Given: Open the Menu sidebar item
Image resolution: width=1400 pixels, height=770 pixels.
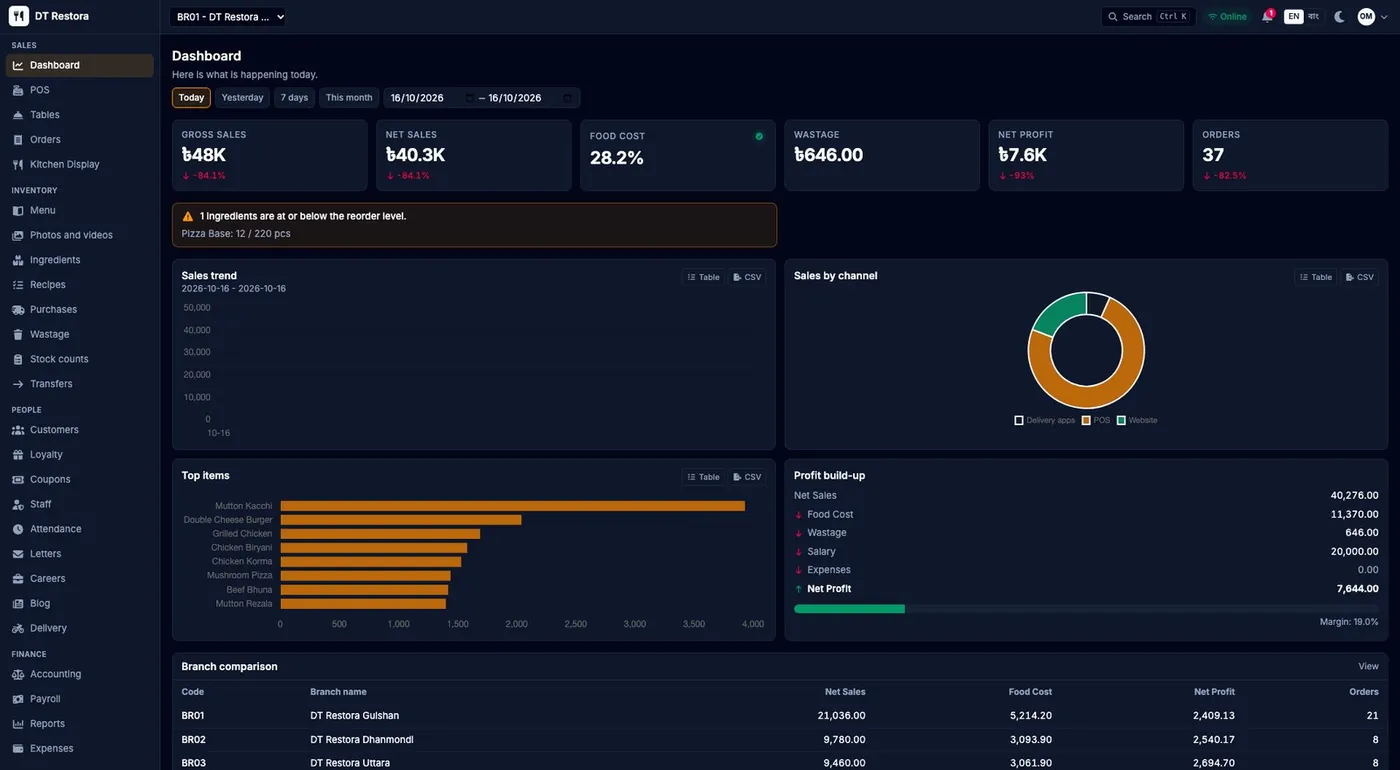Looking at the screenshot, I should pos(80,210).
